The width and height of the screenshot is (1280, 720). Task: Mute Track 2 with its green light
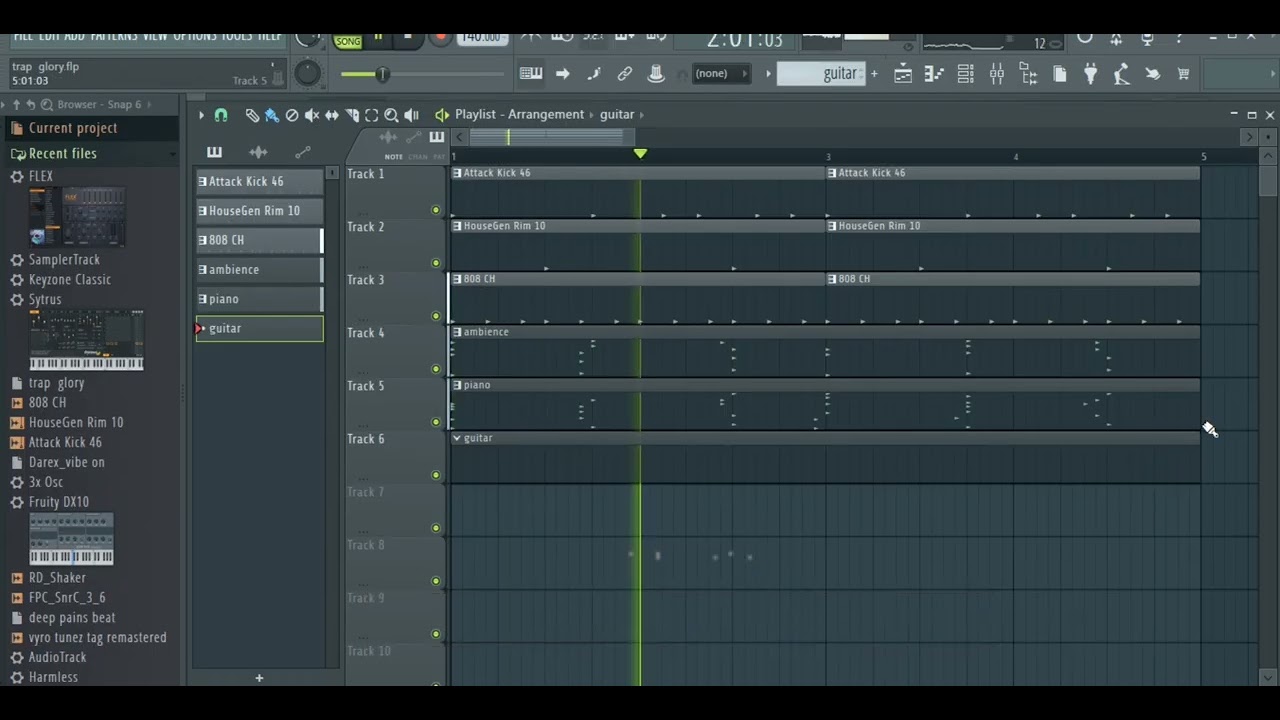pos(435,263)
